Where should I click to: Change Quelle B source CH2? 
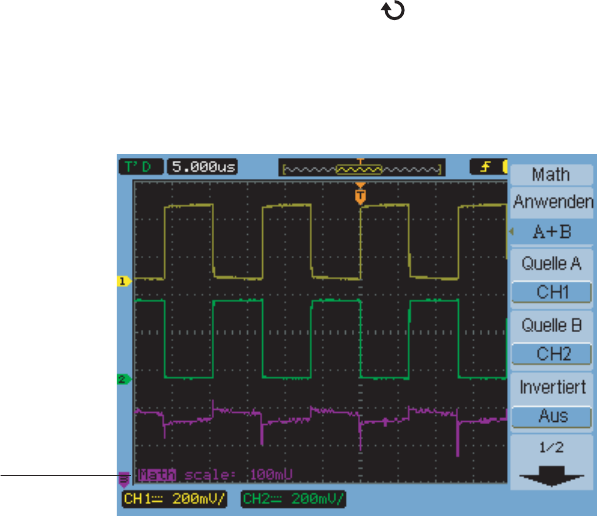[551, 354]
